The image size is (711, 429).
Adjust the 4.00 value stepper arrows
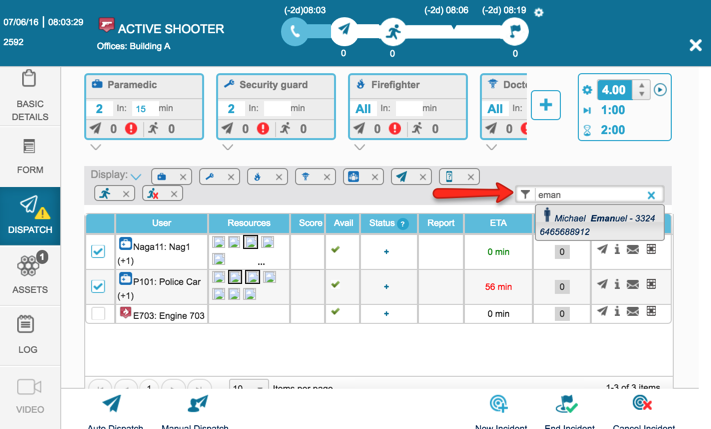pyautogui.click(x=641, y=90)
